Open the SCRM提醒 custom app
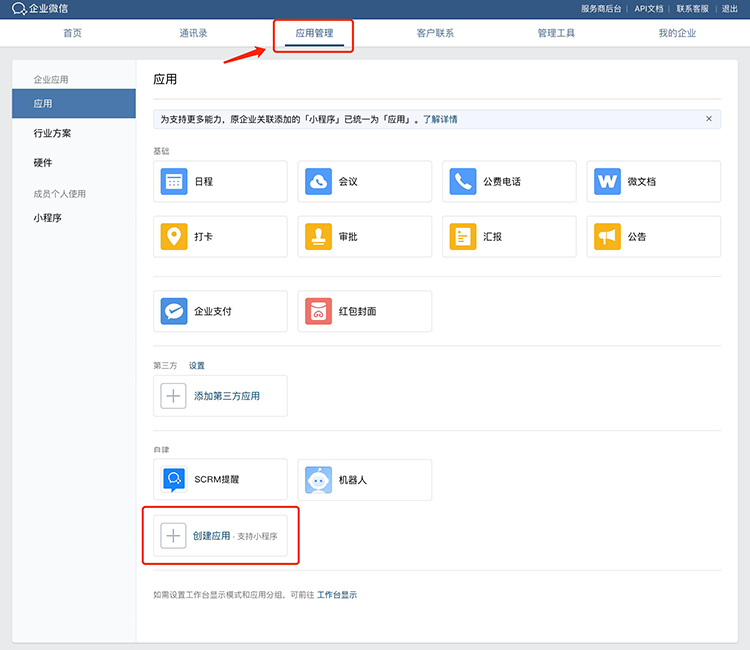750x650 pixels. click(x=174, y=480)
